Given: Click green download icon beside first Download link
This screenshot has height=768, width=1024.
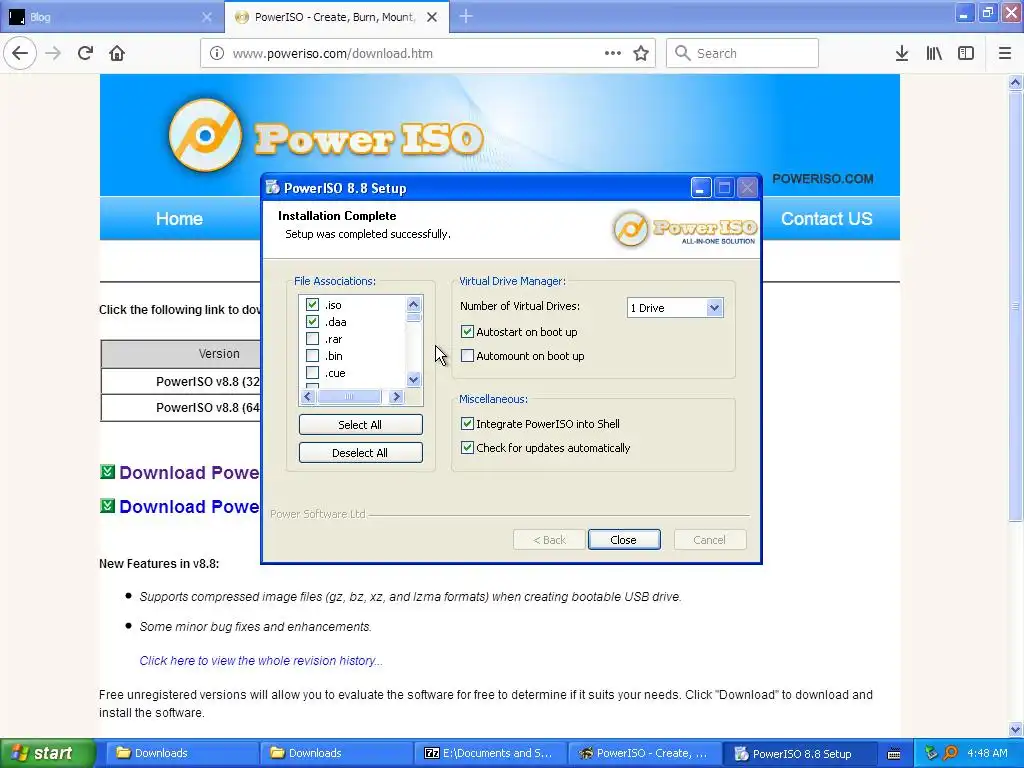Looking at the screenshot, I should tap(108, 472).
